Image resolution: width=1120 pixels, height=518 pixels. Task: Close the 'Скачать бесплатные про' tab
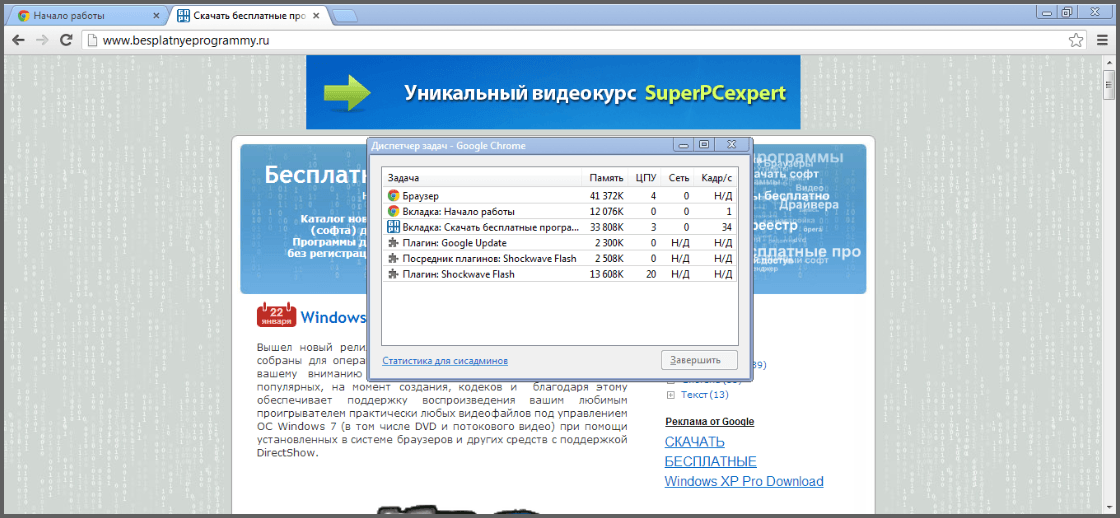coord(316,15)
